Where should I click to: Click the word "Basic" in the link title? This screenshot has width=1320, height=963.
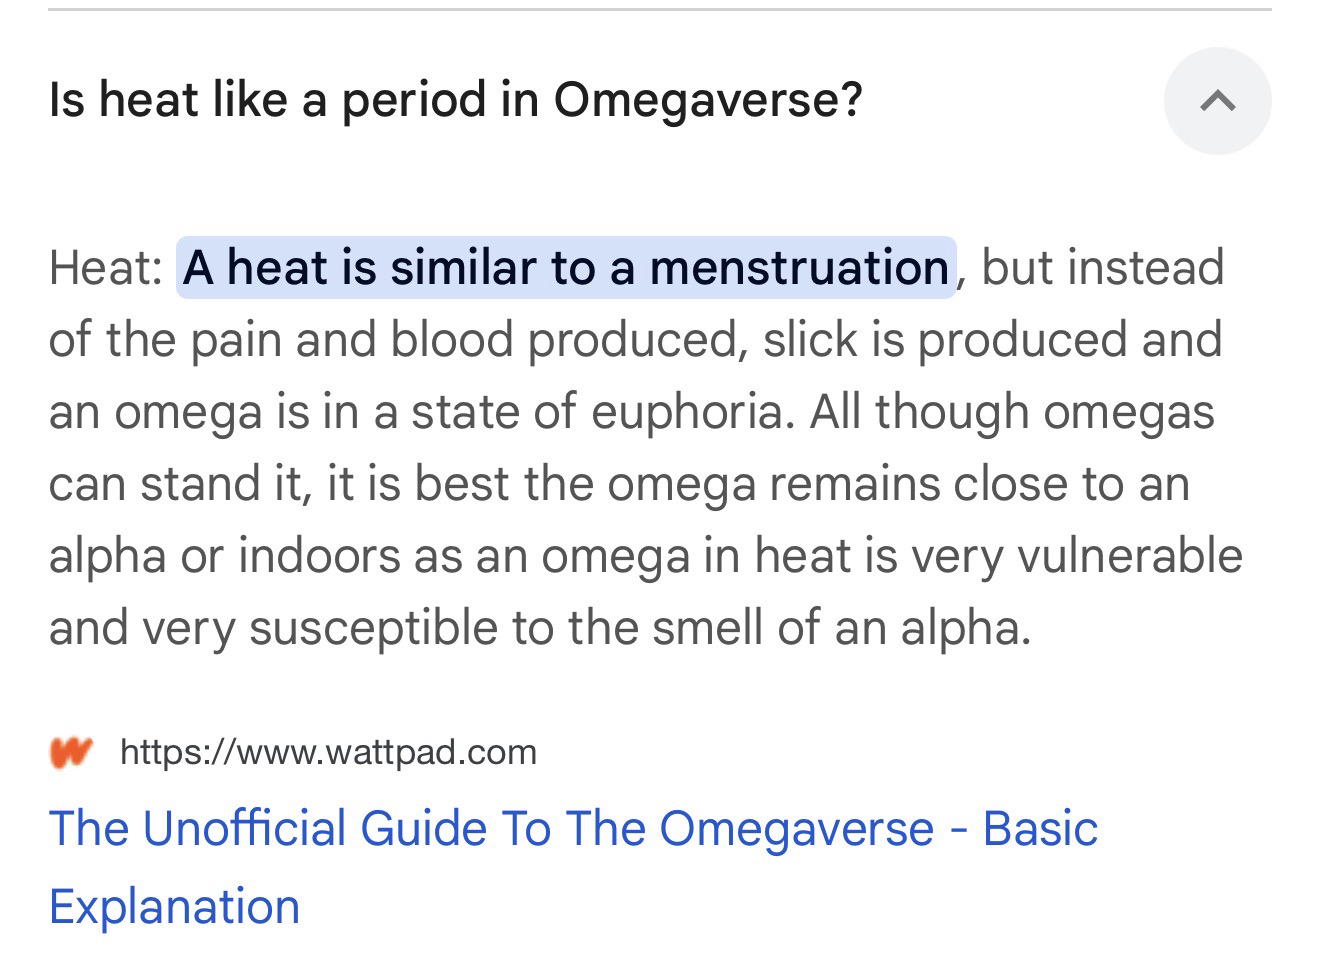click(x=1040, y=829)
